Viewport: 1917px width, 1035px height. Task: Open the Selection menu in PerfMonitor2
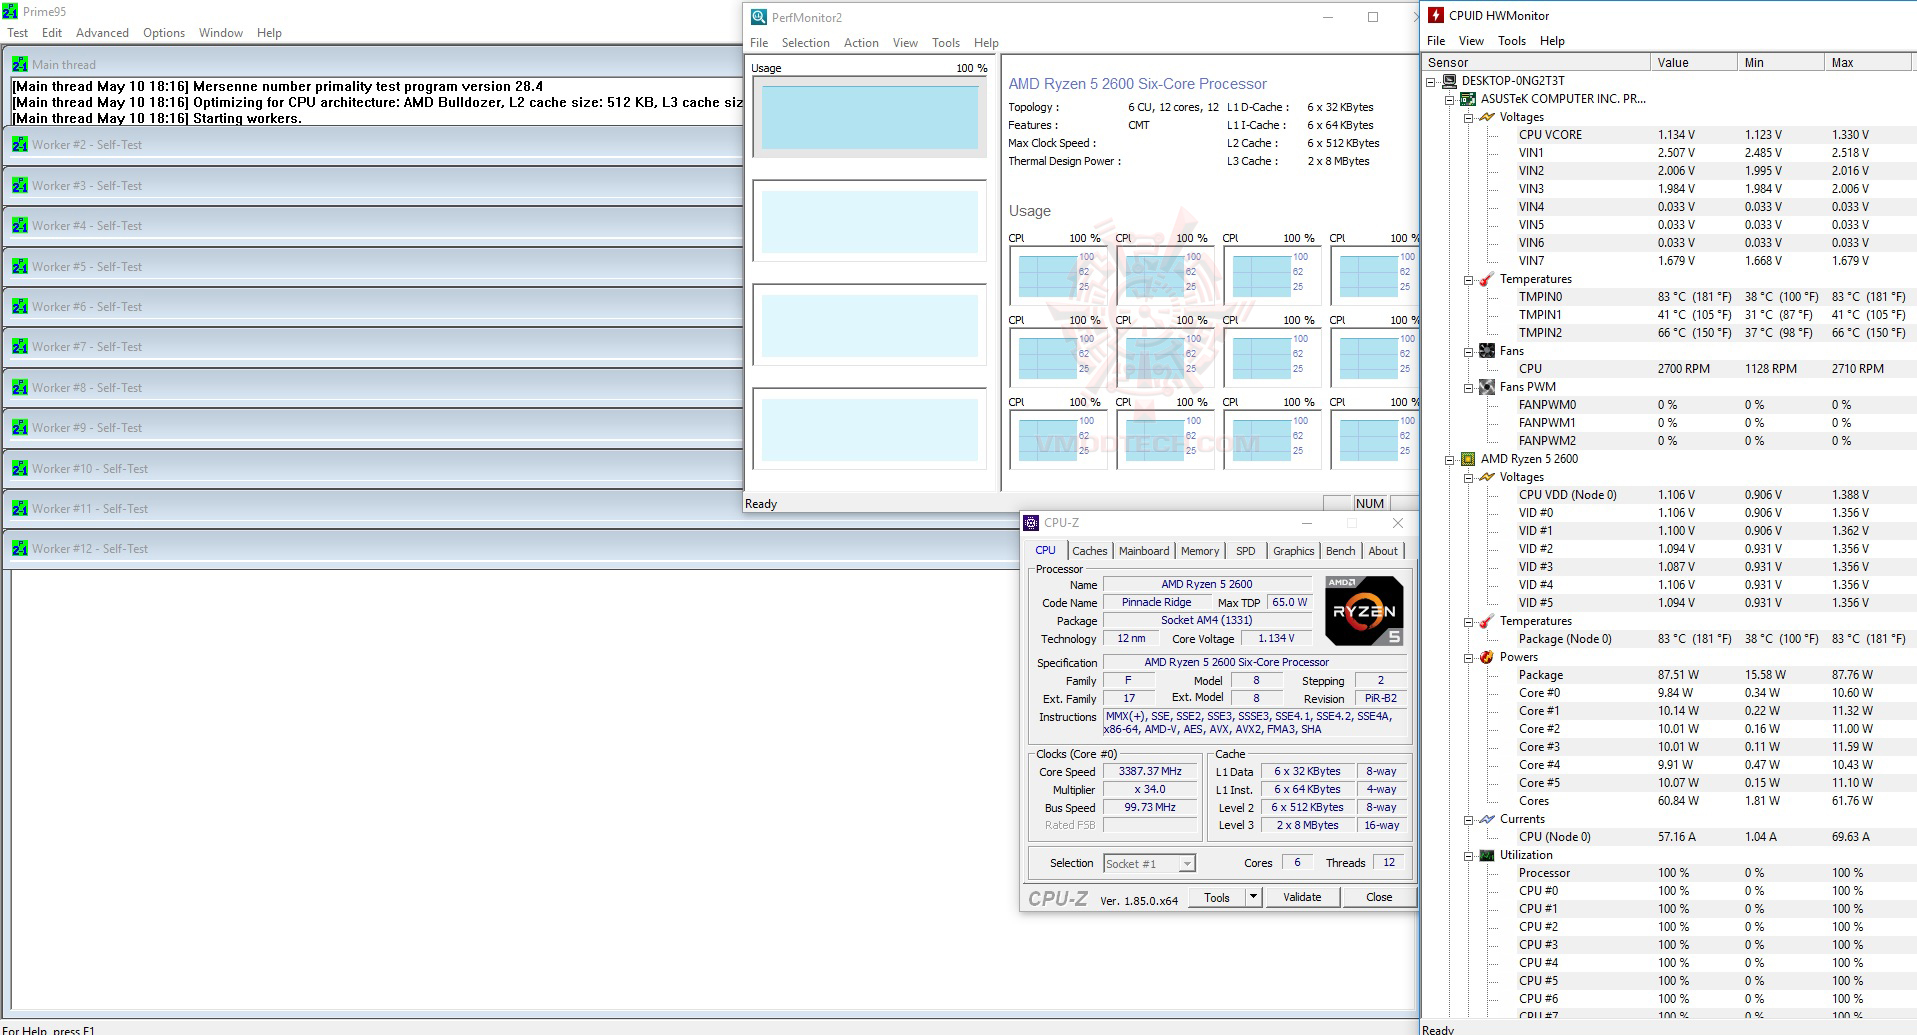pyautogui.click(x=806, y=43)
